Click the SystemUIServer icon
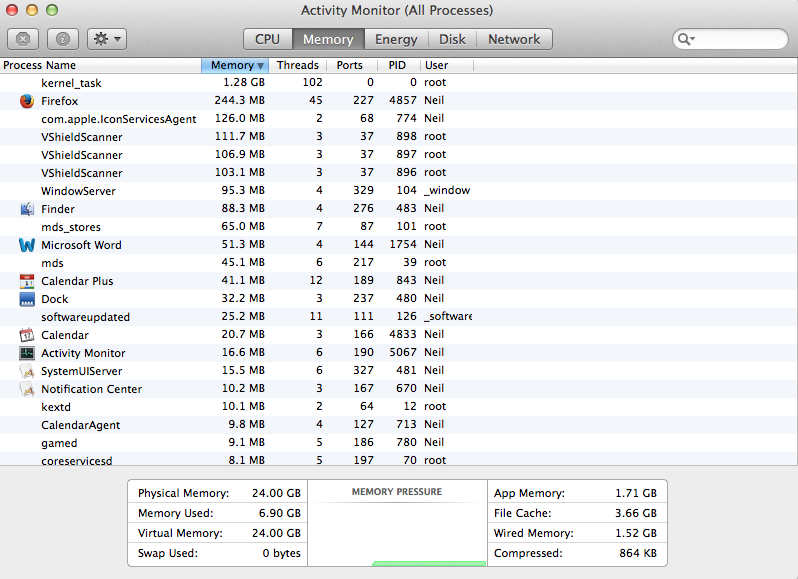Image resolution: width=798 pixels, height=579 pixels. (x=27, y=371)
